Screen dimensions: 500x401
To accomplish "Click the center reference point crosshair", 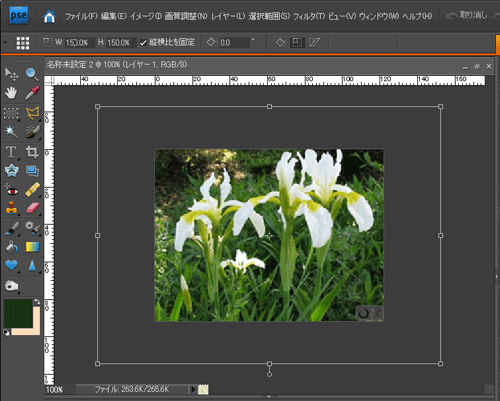I will [269, 236].
